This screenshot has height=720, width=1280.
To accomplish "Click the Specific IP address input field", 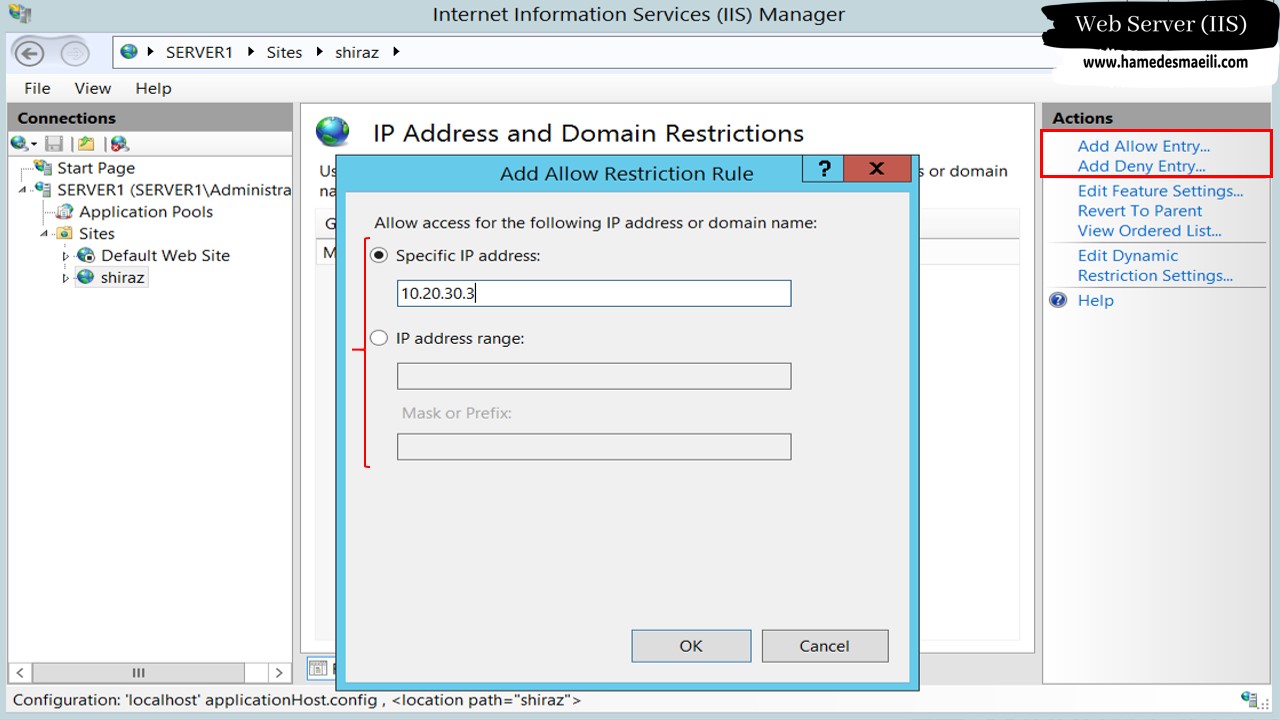I will click(x=594, y=293).
